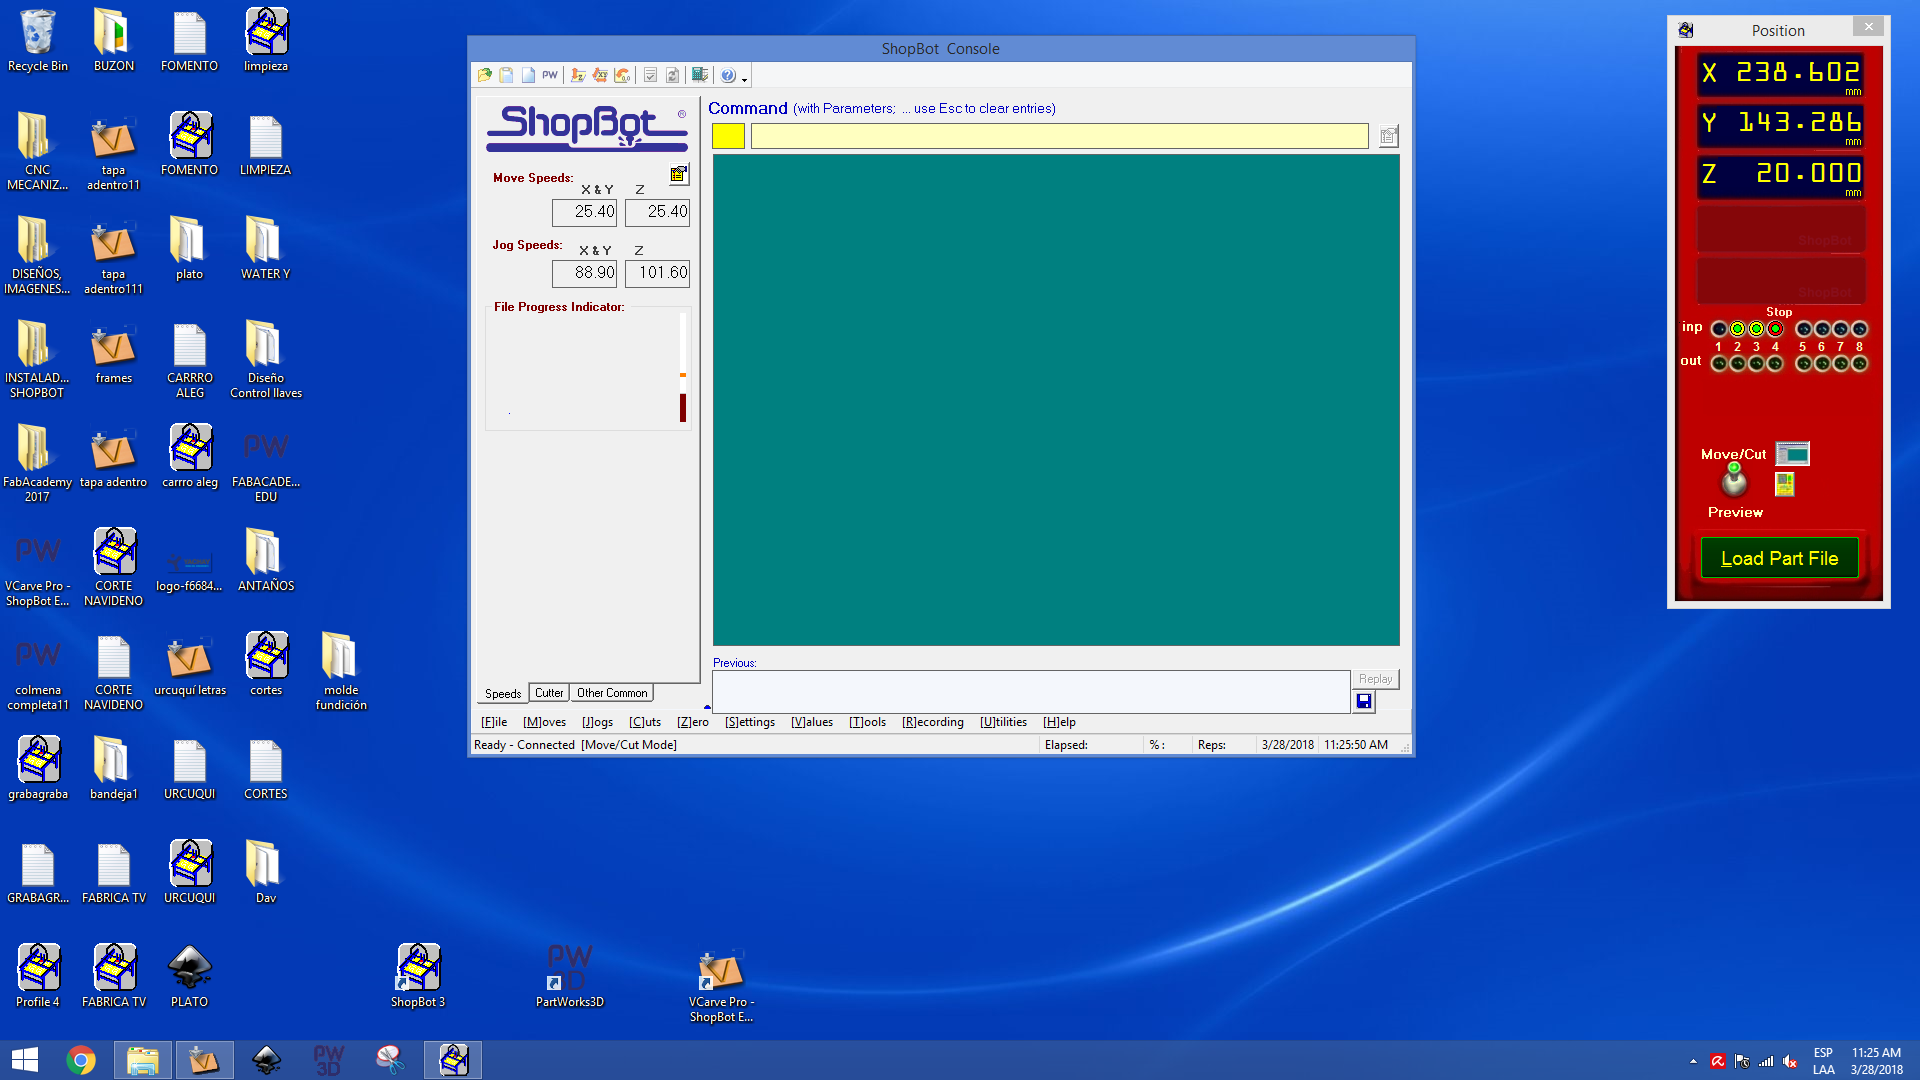Image resolution: width=1920 pixels, height=1080 pixels.
Task: Click the full console view icon in Position panel
Action: pos(1792,454)
